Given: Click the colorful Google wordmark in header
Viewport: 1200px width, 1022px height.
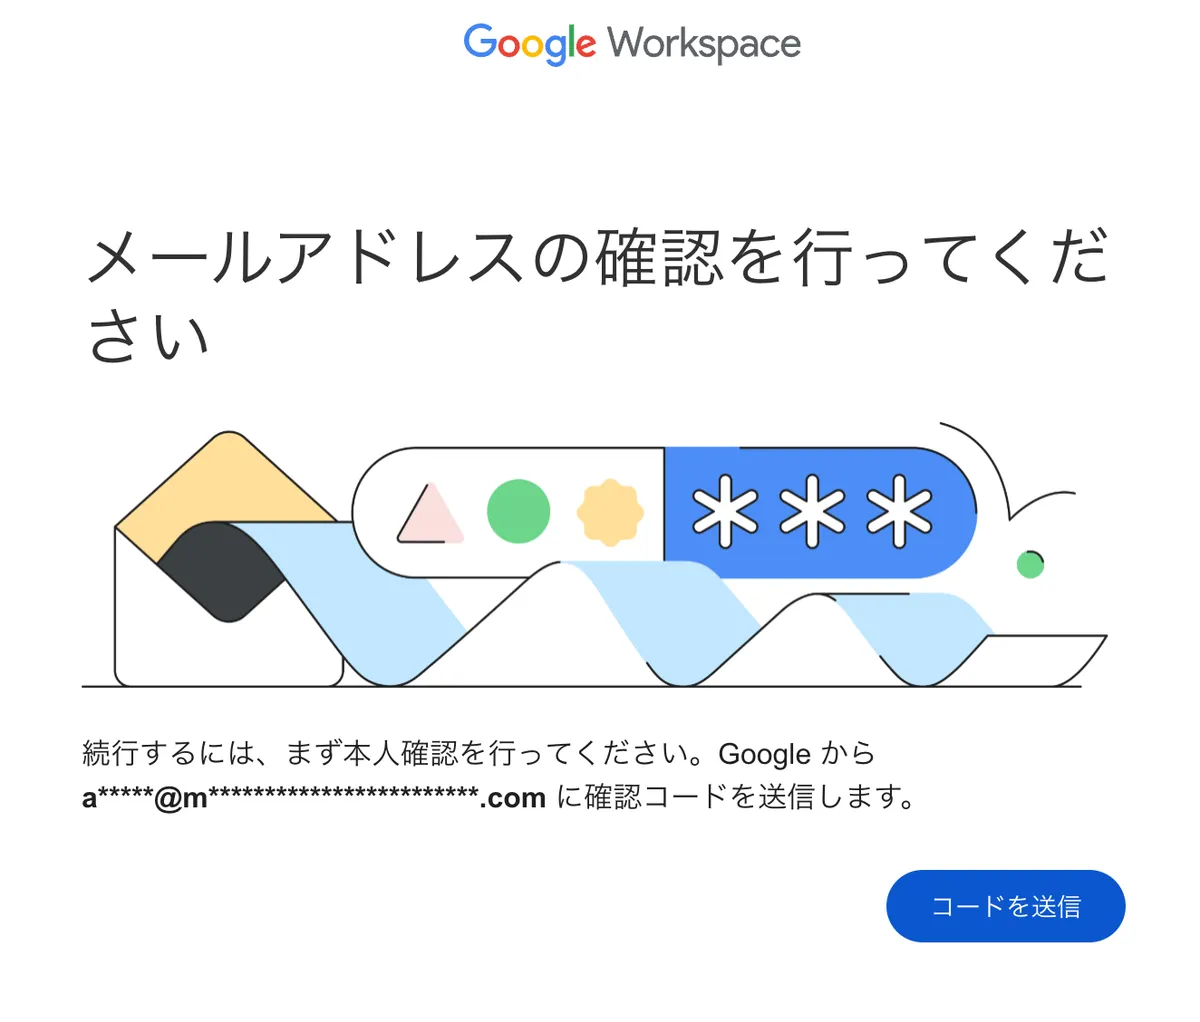Looking at the screenshot, I should (529, 44).
